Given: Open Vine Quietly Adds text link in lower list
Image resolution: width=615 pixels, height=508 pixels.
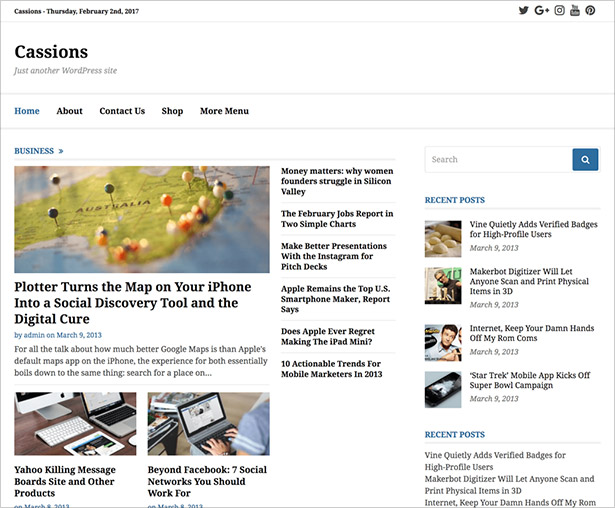Looking at the screenshot, I should click(495, 461).
